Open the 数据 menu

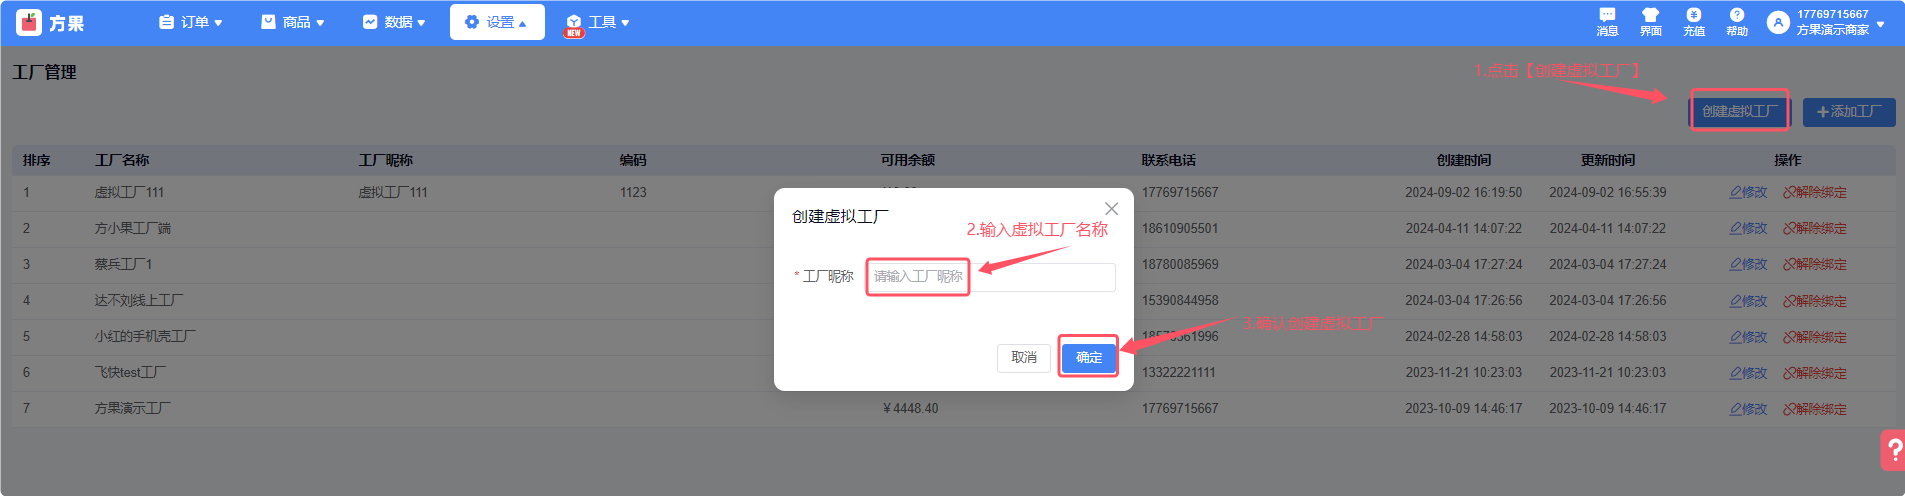pos(394,22)
